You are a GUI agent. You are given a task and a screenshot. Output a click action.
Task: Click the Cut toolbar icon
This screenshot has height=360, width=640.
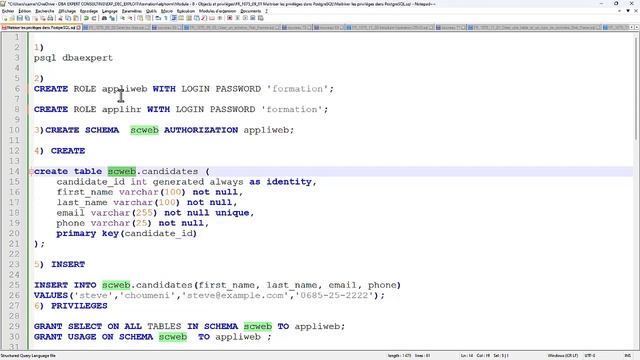pyautogui.click(x=60, y=18)
